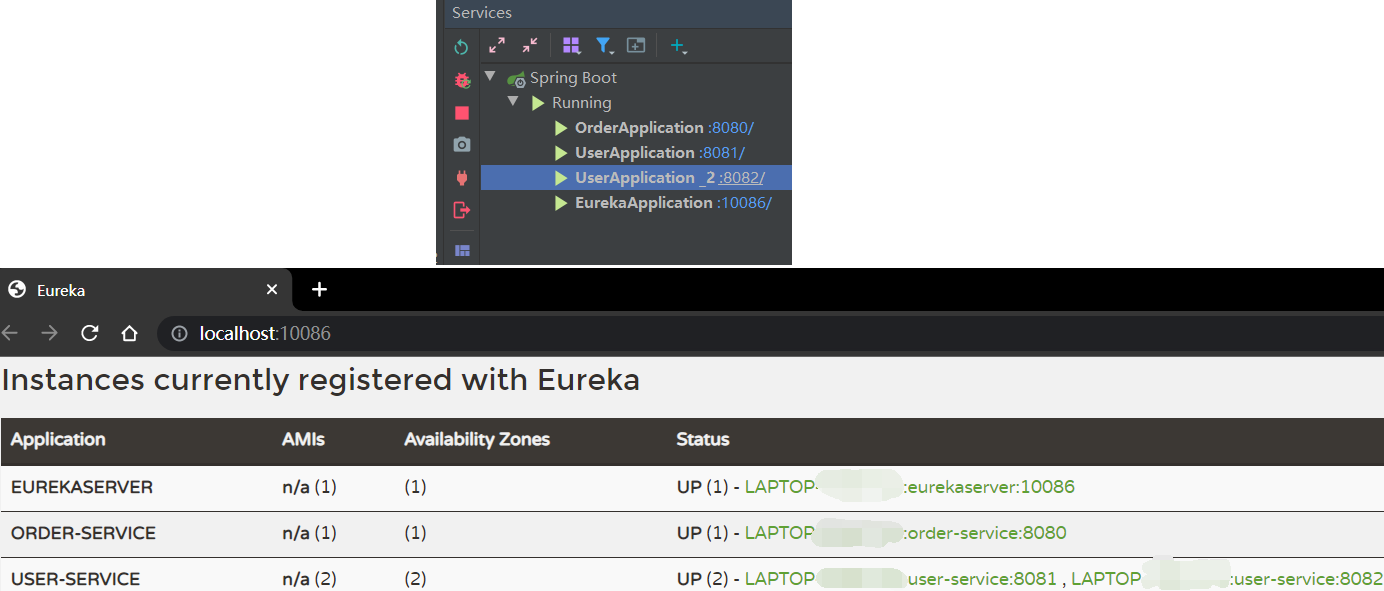The width and height of the screenshot is (1384, 591).
Task: Open the Add Service plus dropdown
Action: pos(679,45)
